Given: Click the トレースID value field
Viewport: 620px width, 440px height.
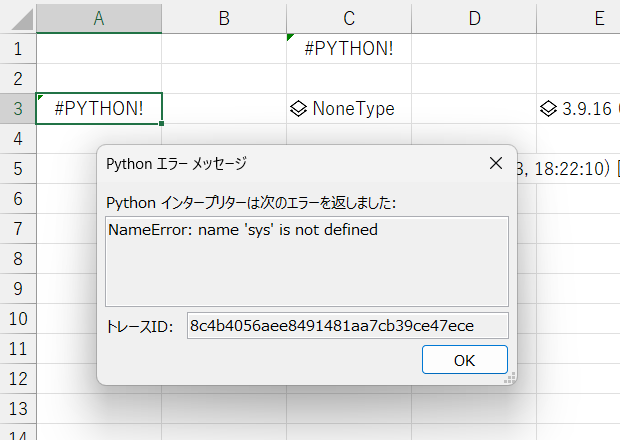Looking at the screenshot, I should pyautogui.click(x=348, y=326).
